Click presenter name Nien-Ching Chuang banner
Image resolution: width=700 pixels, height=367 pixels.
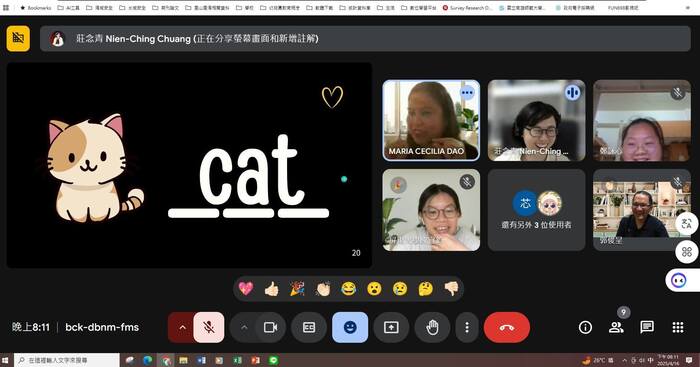365,39
